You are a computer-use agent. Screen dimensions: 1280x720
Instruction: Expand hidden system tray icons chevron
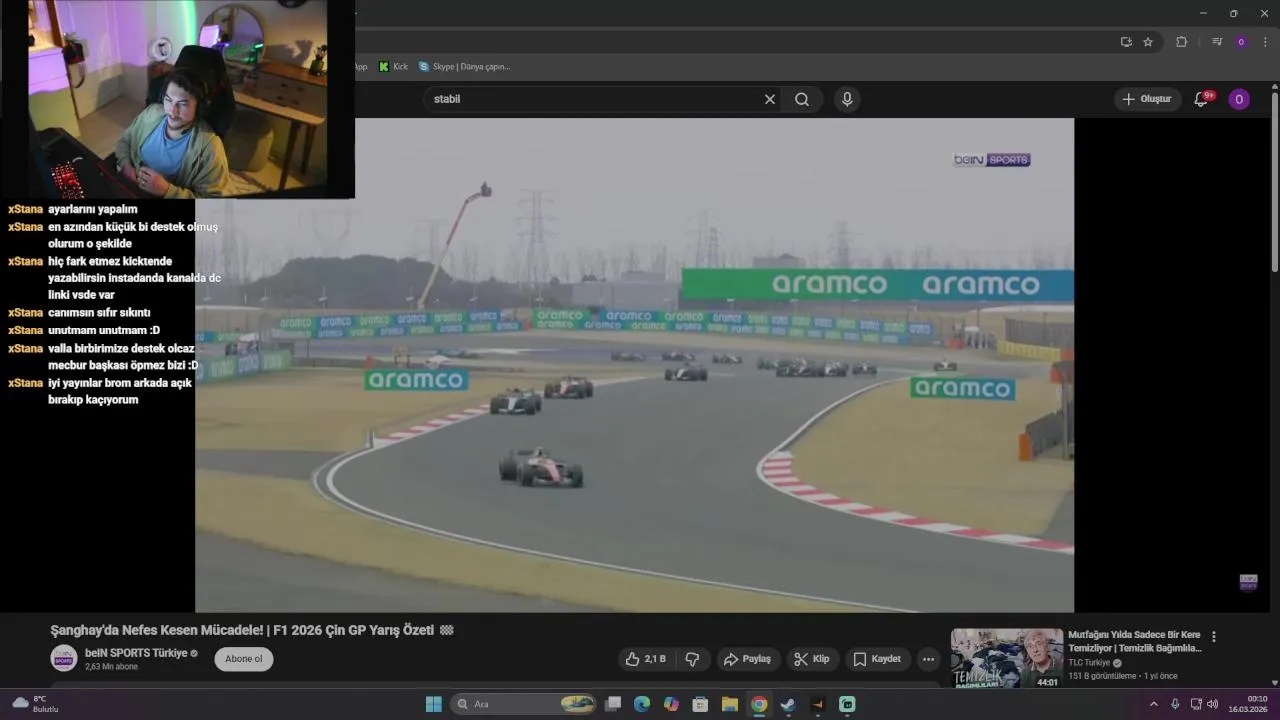click(x=1153, y=704)
